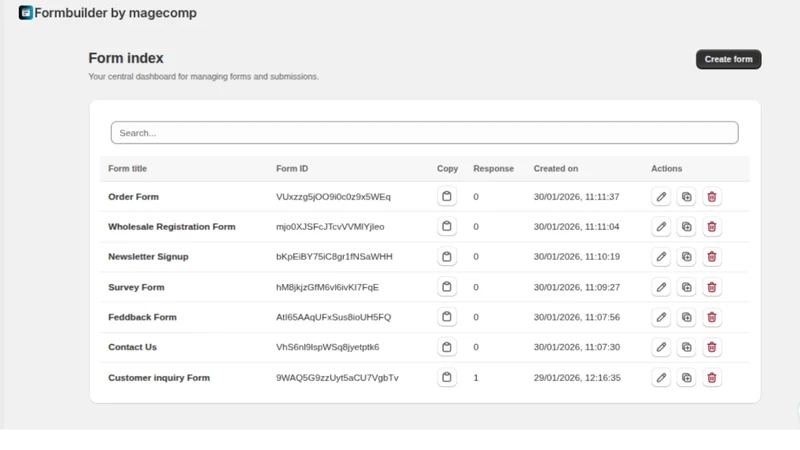Click the Form index heading
The image size is (800, 450).
click(126, 58)
